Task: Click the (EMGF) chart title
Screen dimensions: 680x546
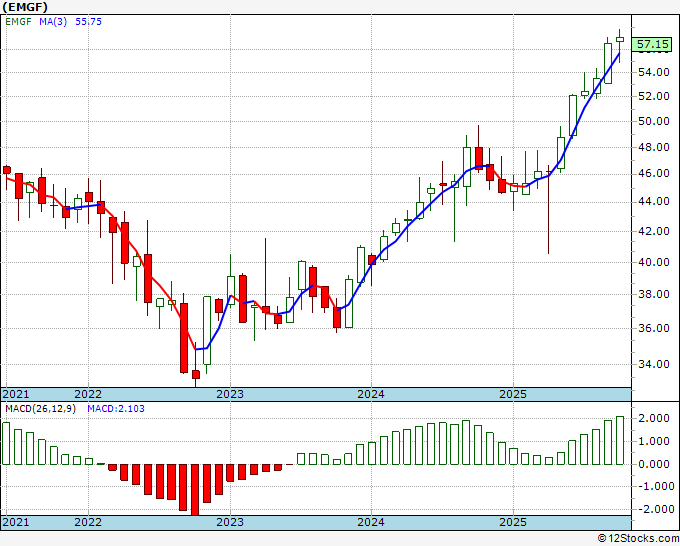Action: click(x=25, y=7)
